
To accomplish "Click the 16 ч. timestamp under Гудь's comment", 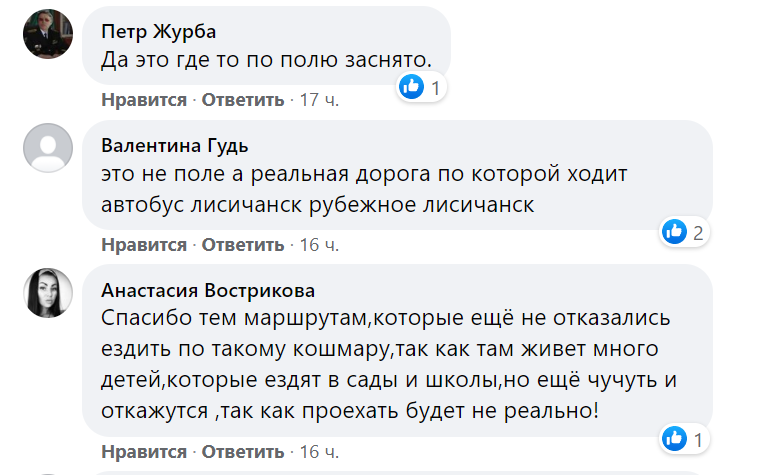I will point(319,245).
